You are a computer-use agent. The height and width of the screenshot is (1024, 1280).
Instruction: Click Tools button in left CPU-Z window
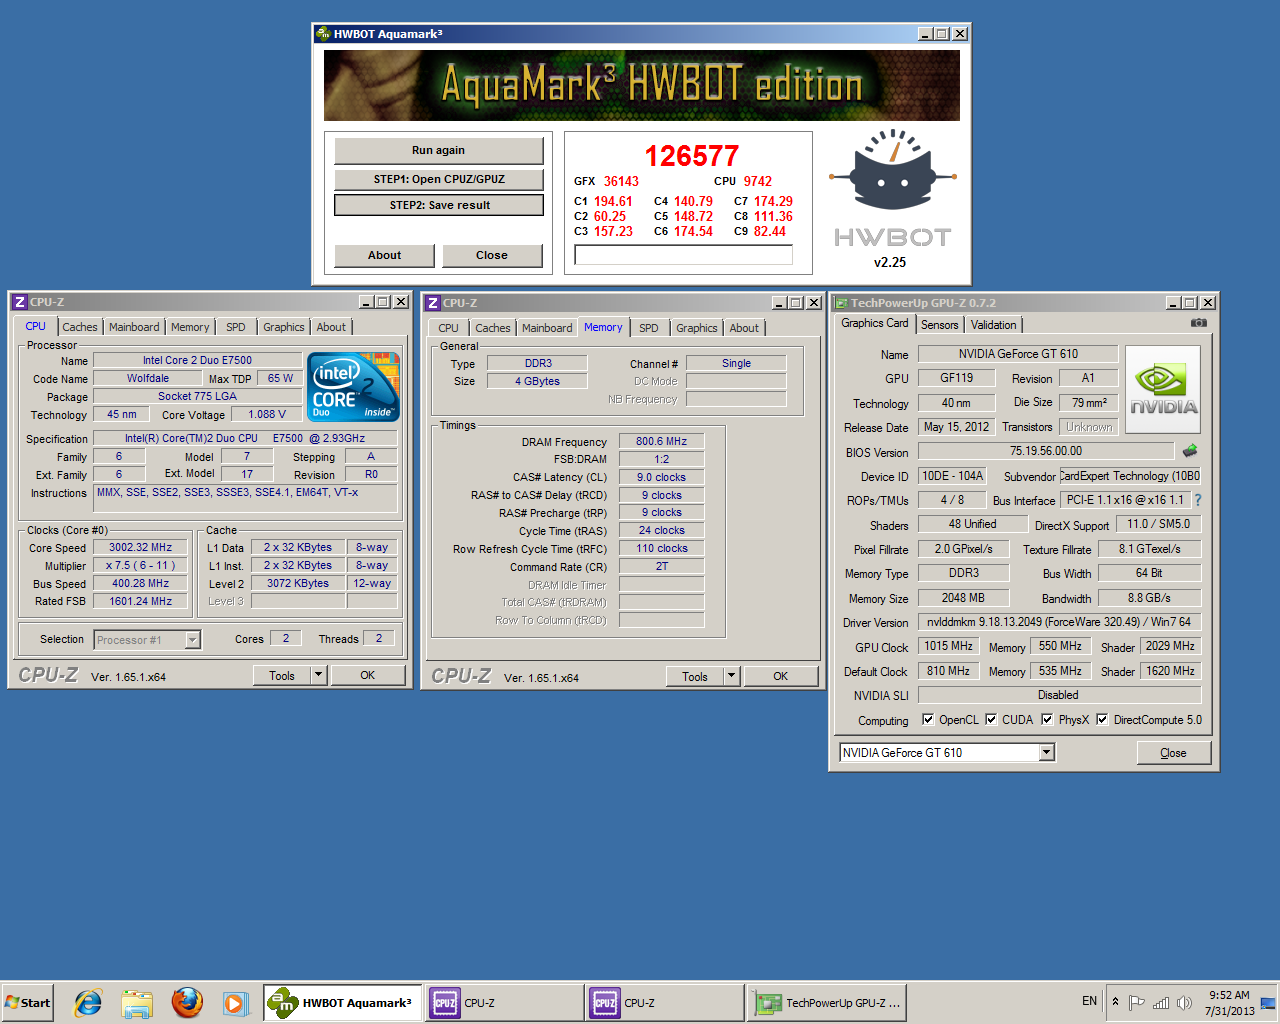(282, 675)
